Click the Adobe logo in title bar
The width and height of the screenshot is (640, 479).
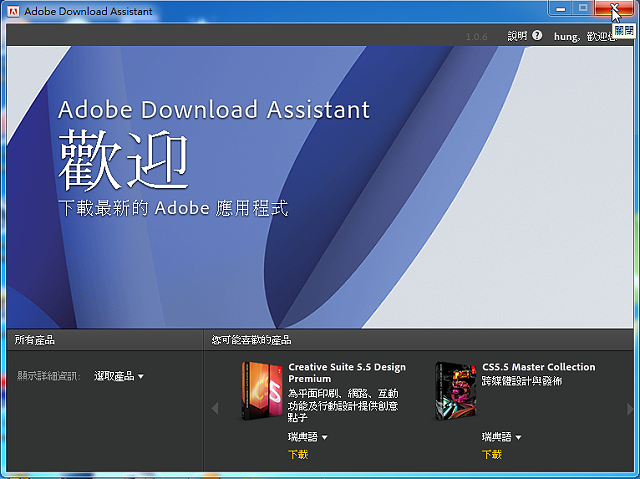pyautogui.click(x=13, y=11)
